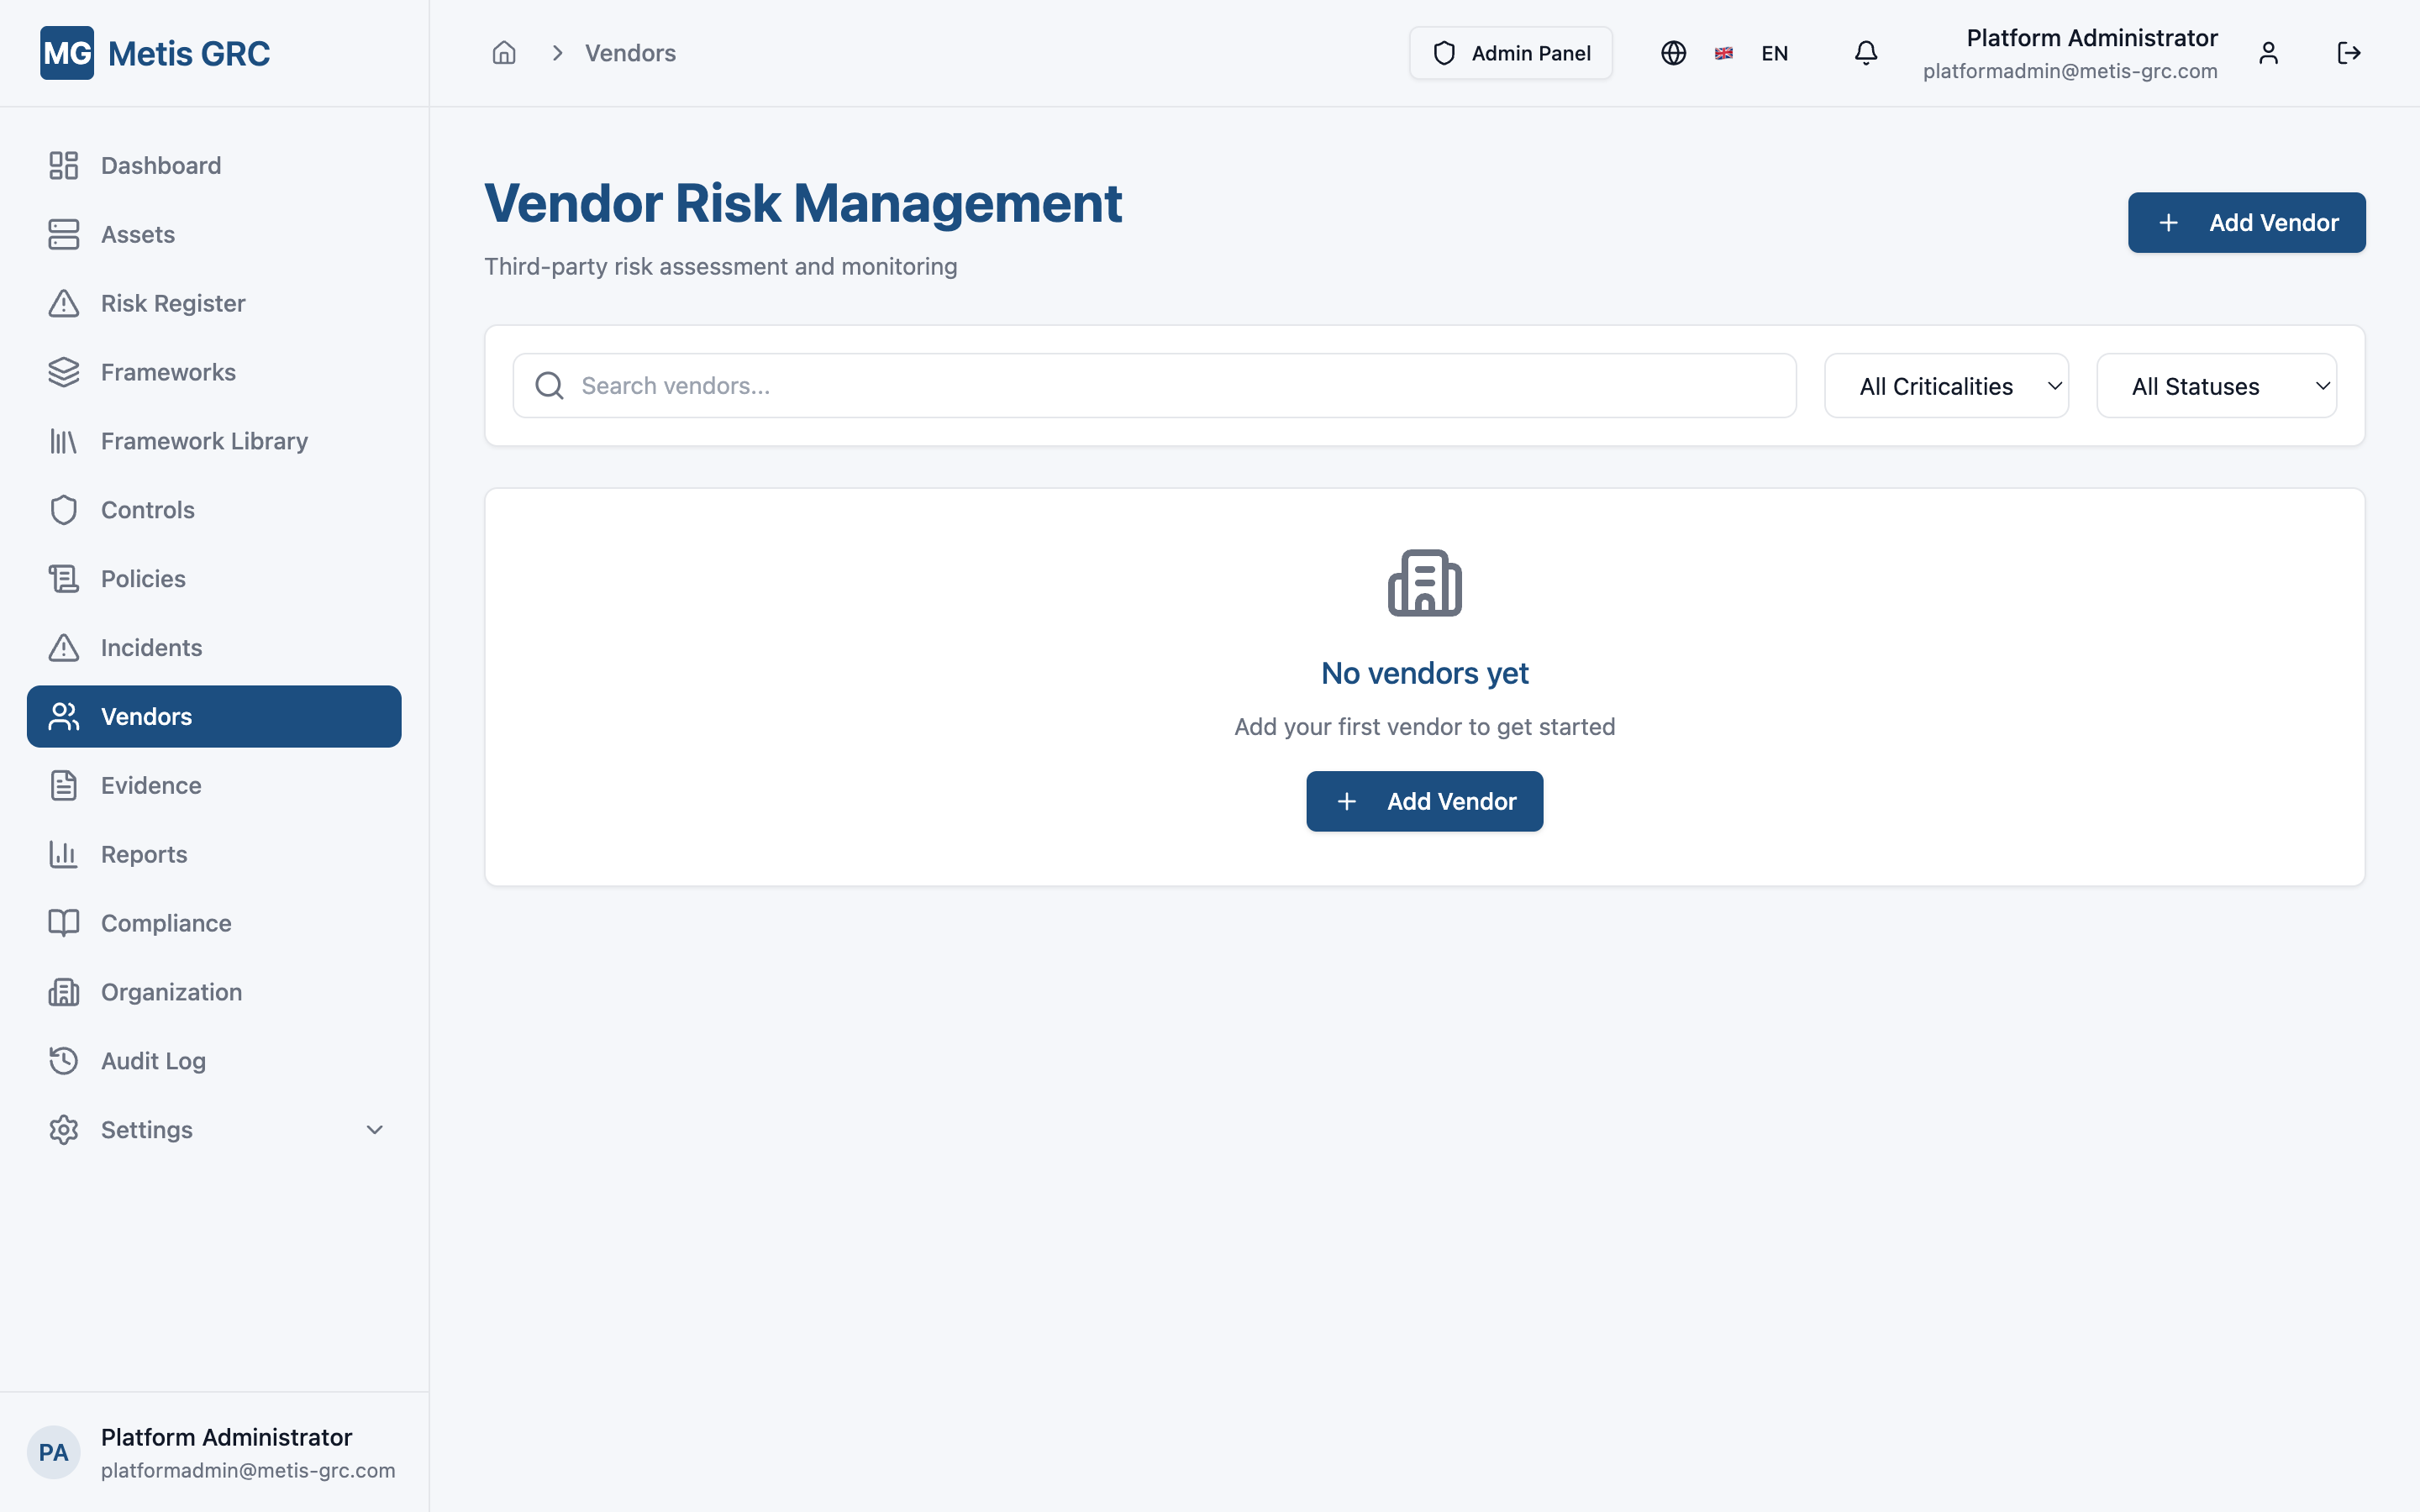This screenshot has width=2420, height=1512.
Task: Open the Dashboard section
Action: coord(160,165)
